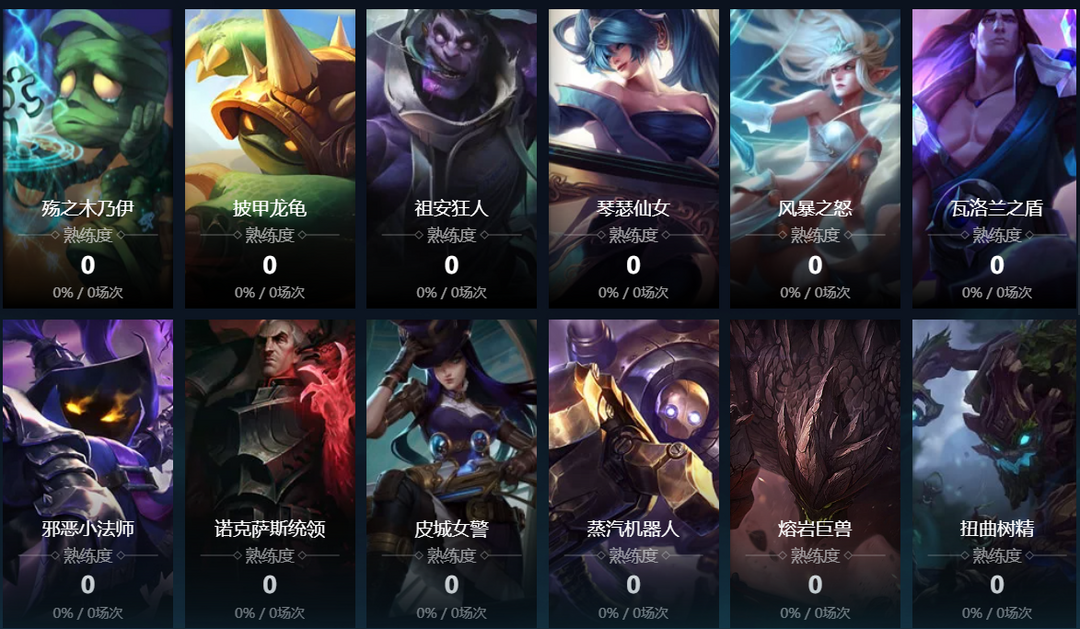This screenshot has height=629, width=1080.
Task: Choose the 琴瑟仙女 champion card
Action: point(634,158)
